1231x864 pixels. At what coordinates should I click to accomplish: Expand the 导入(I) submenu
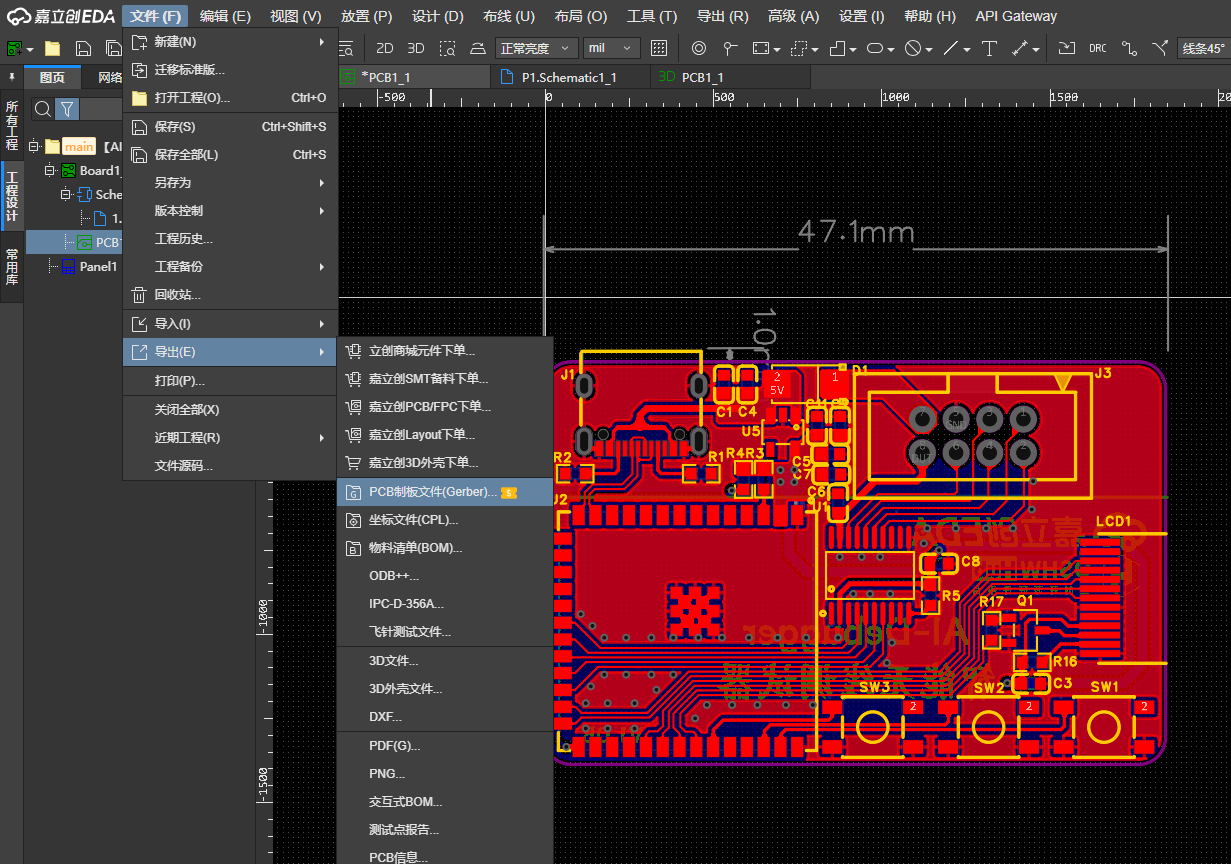pos(229,324)
